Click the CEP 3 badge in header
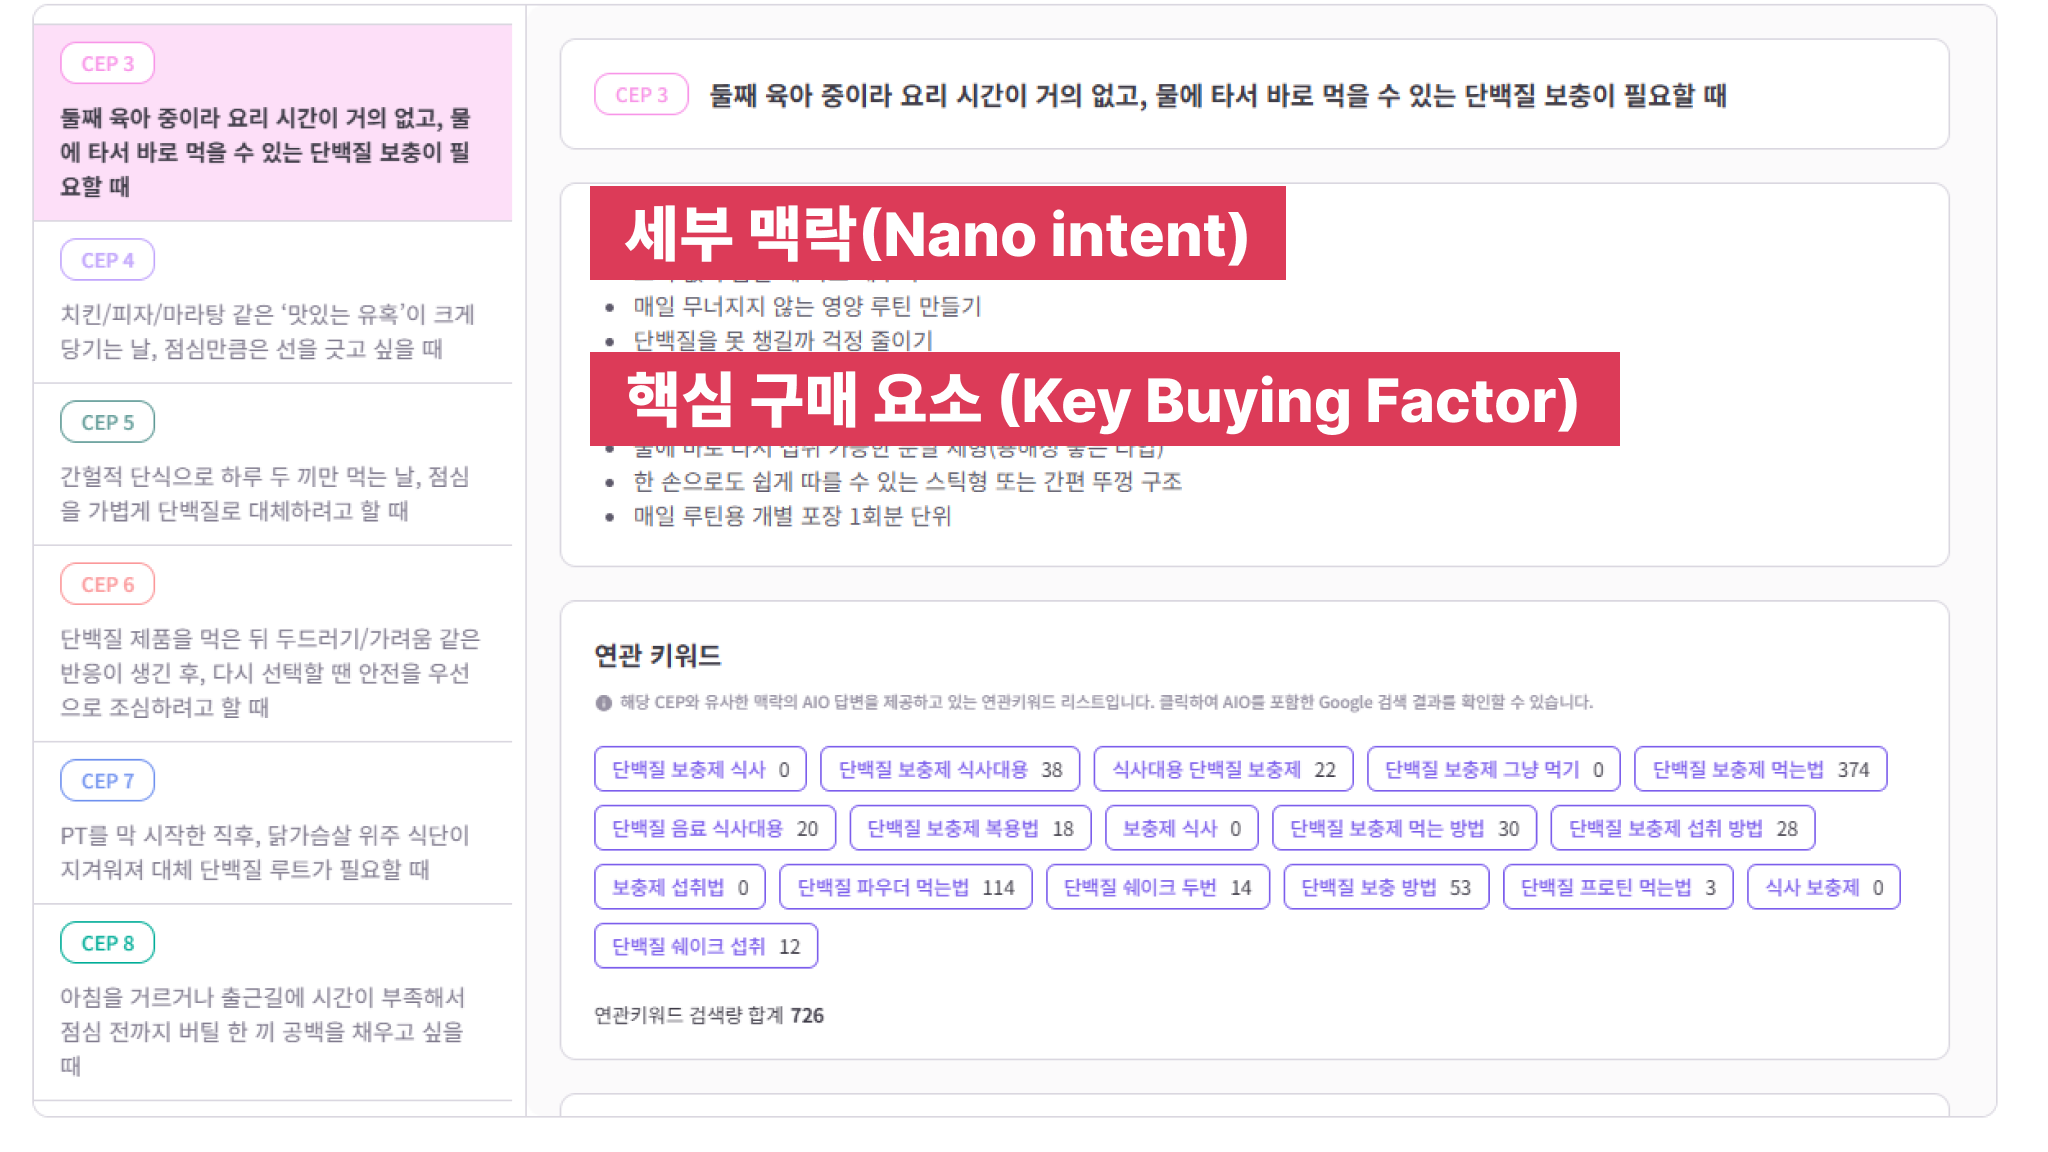This screenshot has height=1152, width=2048. (641, 95)
